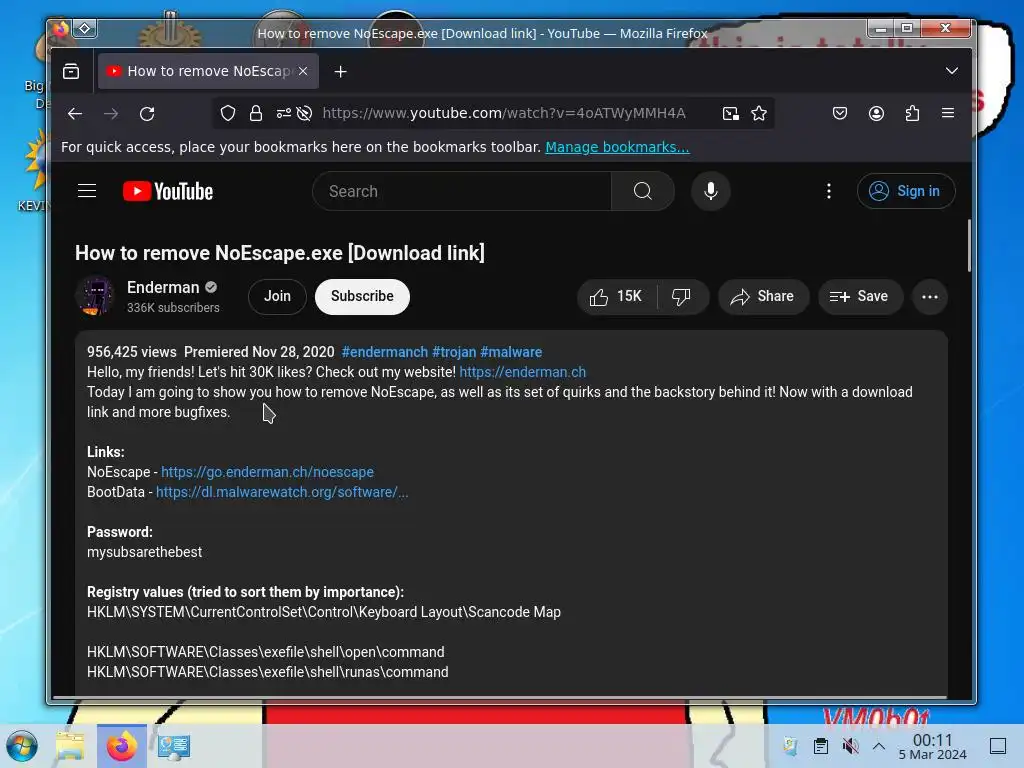Open the Manage bookmarks link
The height and width of the screenshot is (768, 1024).
tap(617, 147)
